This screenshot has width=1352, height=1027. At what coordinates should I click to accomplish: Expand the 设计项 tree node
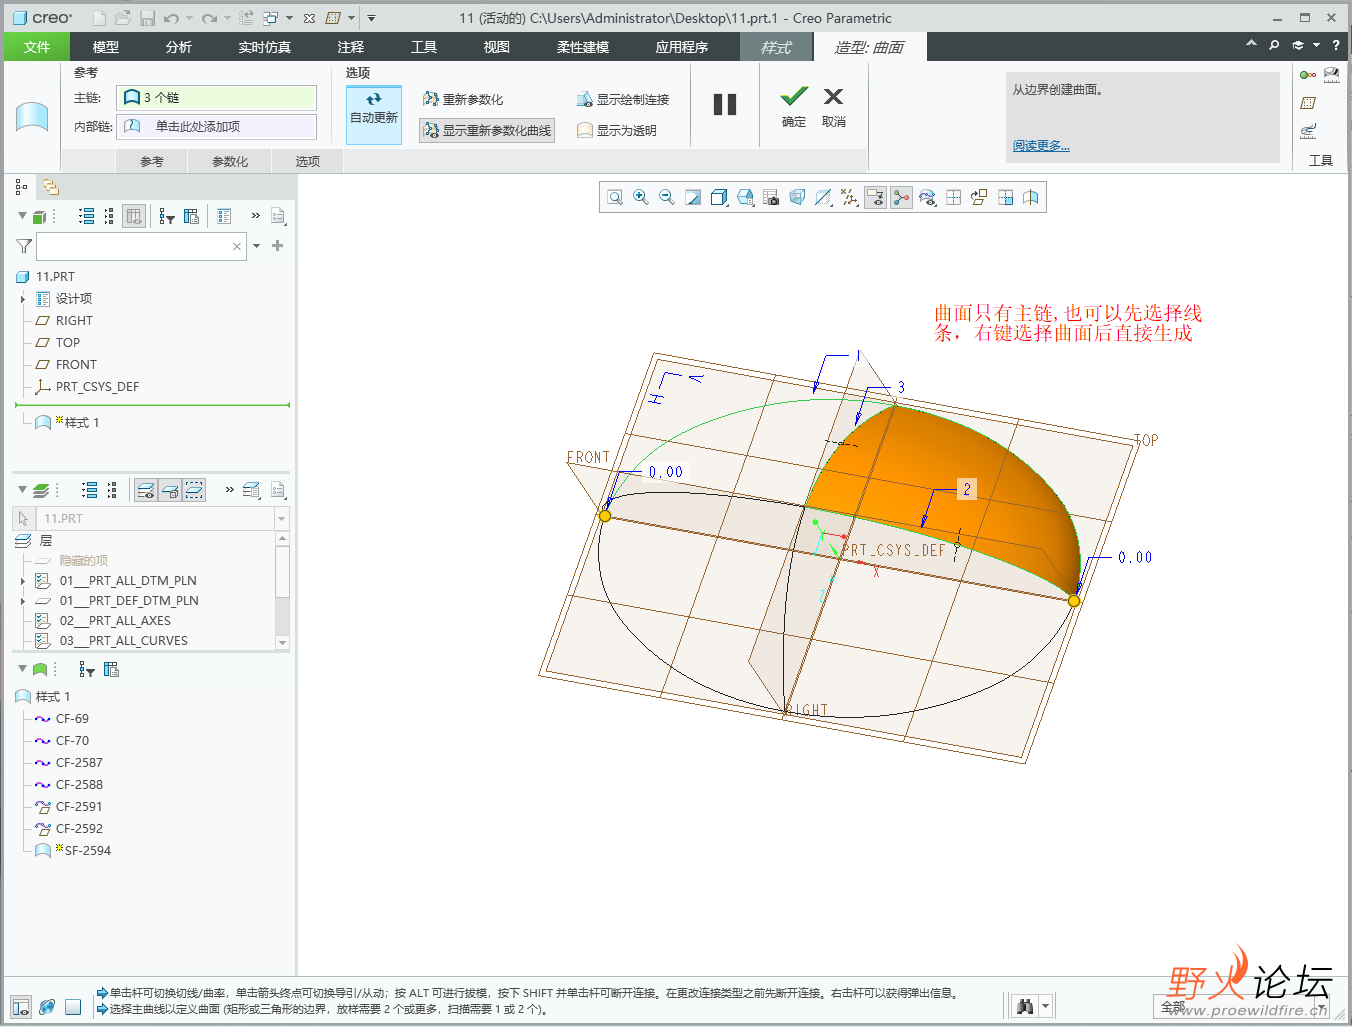coord(23,299)
